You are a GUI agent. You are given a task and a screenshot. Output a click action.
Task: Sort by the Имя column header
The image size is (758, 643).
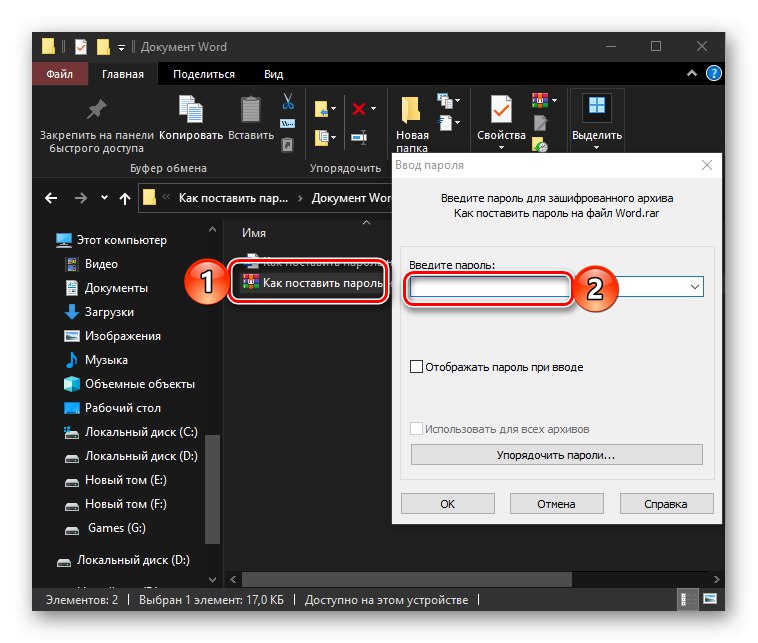254,233
